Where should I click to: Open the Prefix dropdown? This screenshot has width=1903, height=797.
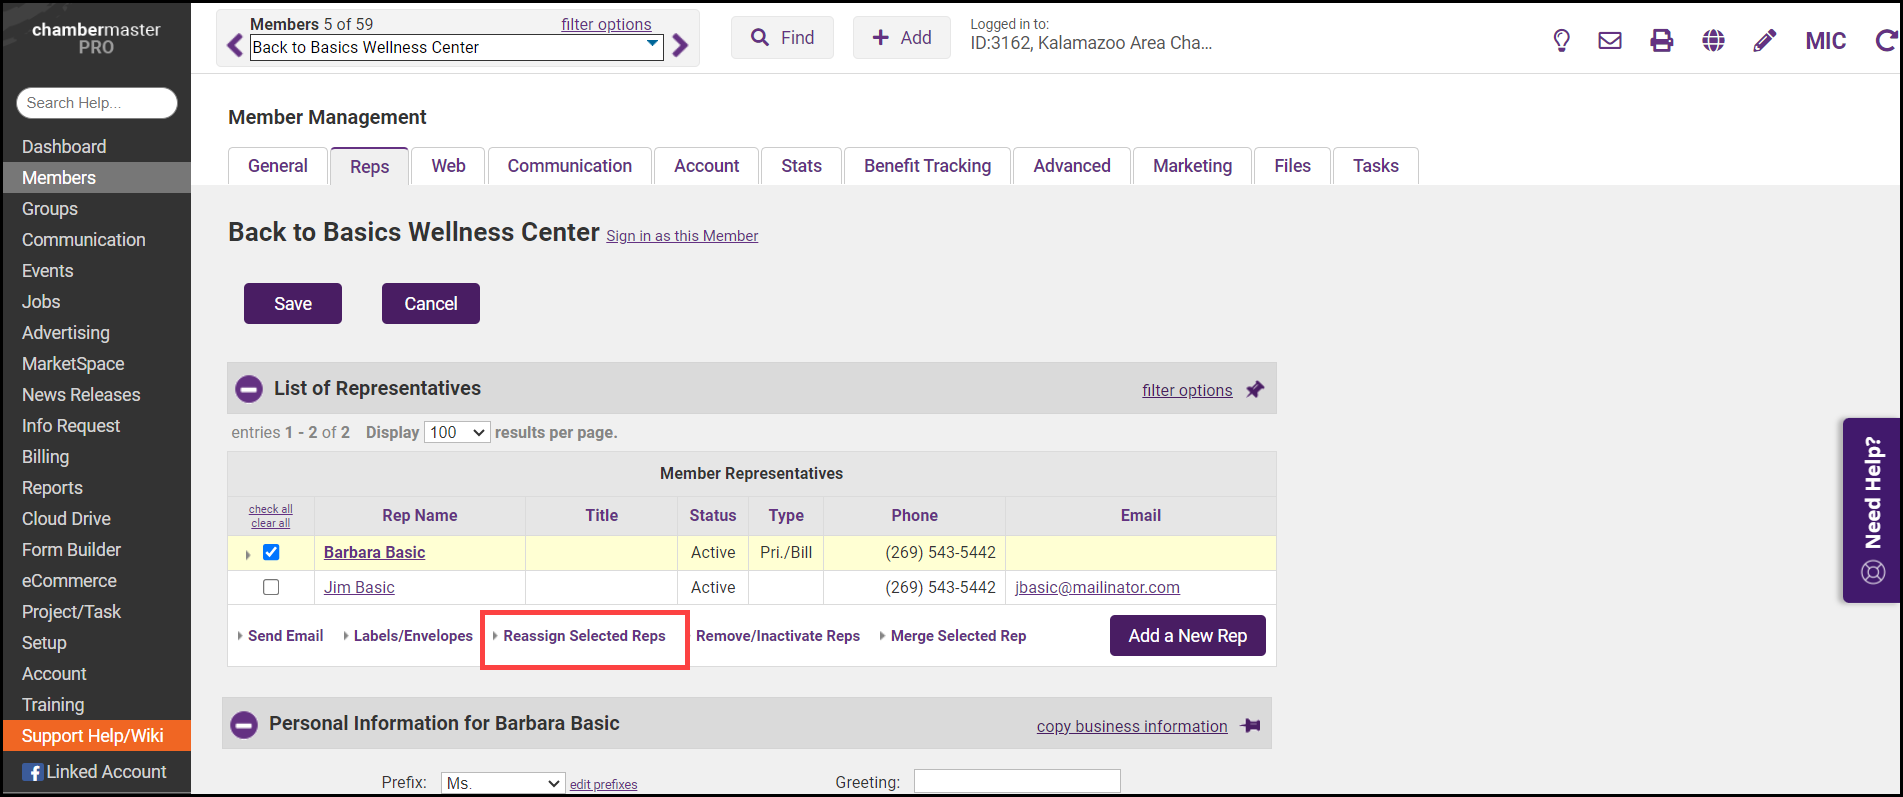(503, 783)
